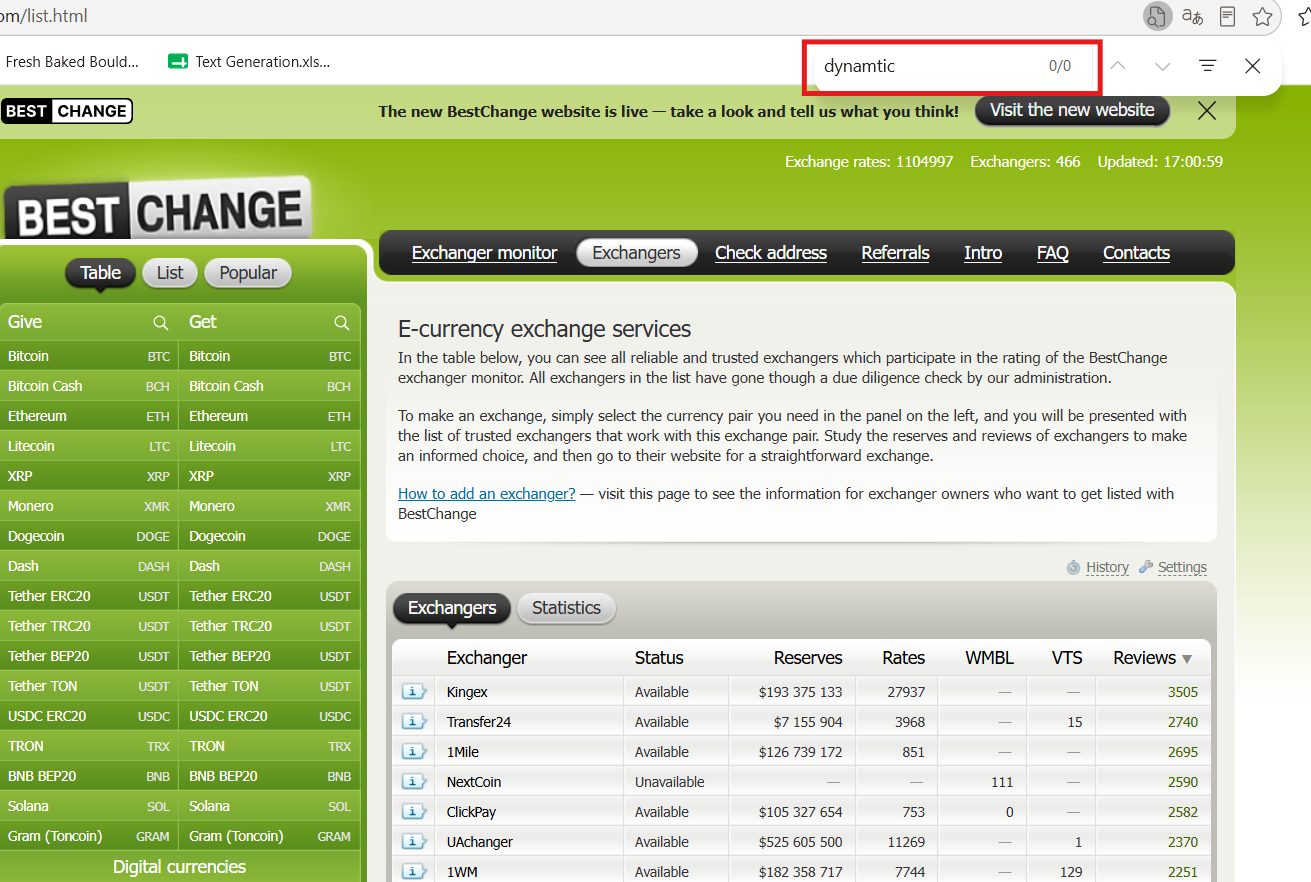1311x882 pixels.
Task: Select Solana in Give column
Action: point(89,806)
